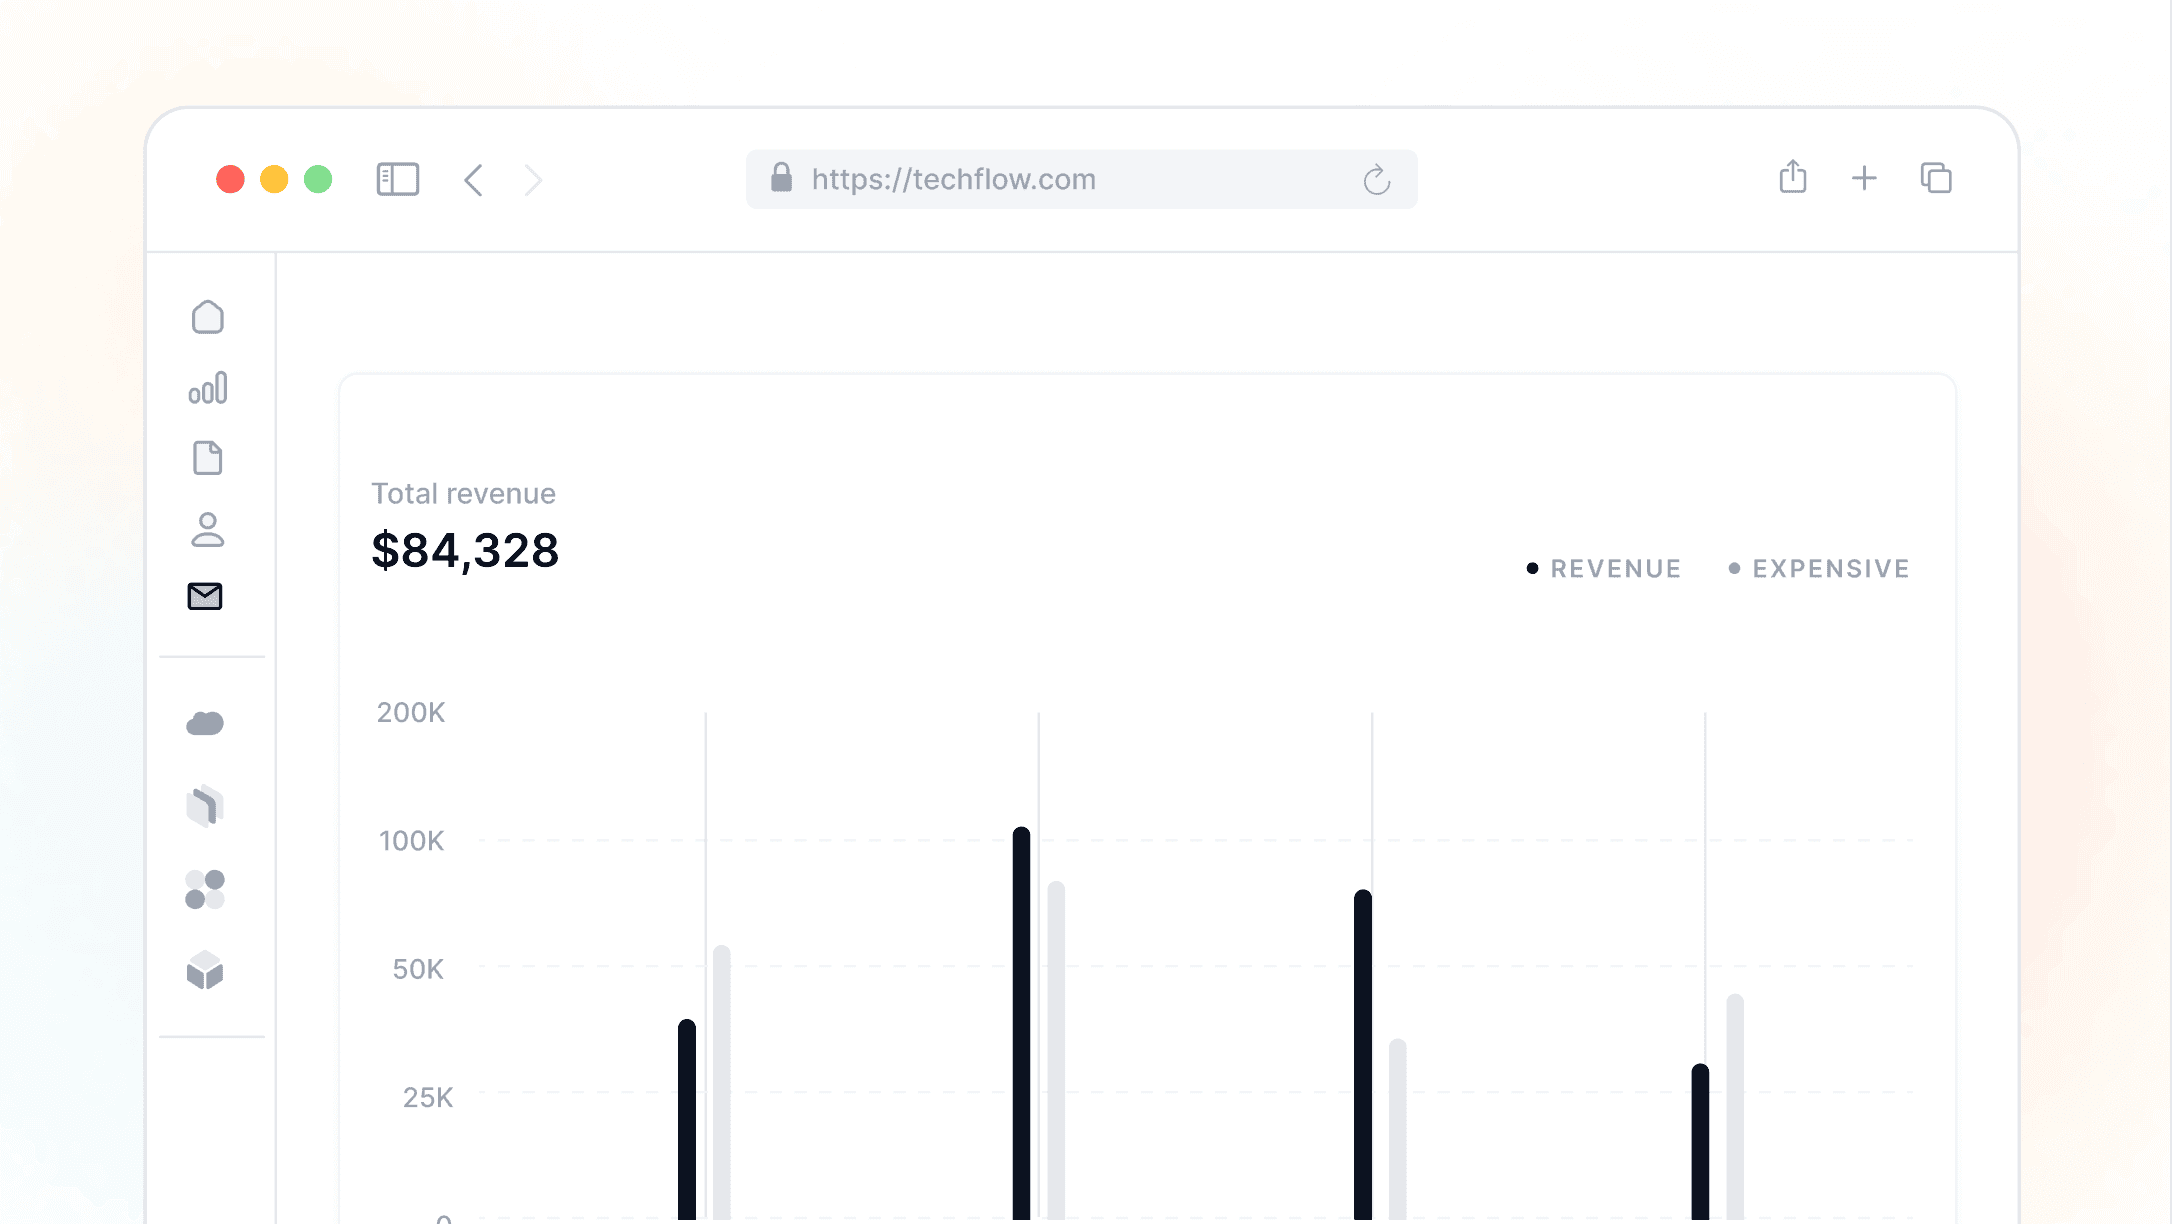Show the tab overview
The image size is (2172, 1224).
[x=1936, y=179]
